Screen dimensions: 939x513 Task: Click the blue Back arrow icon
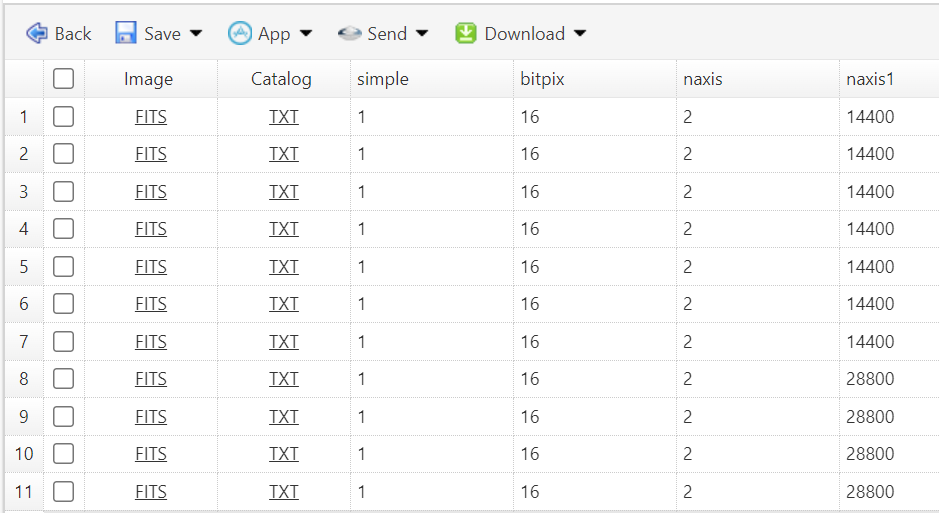click(x=37, y=33)
